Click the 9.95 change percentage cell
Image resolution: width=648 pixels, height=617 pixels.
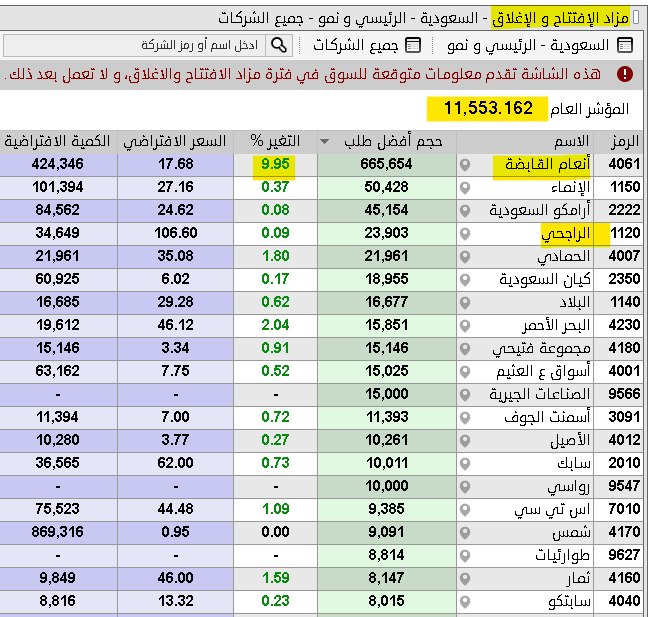click(275, 164)
